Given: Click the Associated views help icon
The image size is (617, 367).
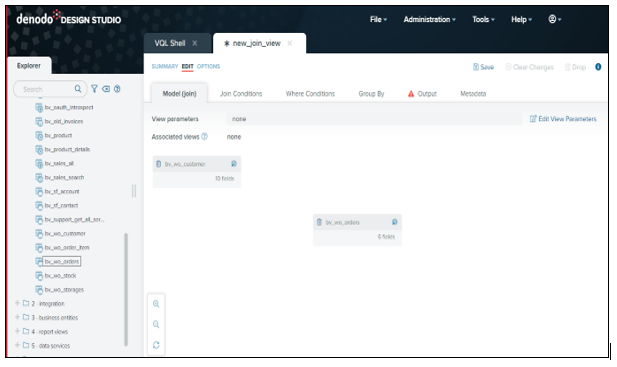Looking at the screenshot, I should coord(205,136).
